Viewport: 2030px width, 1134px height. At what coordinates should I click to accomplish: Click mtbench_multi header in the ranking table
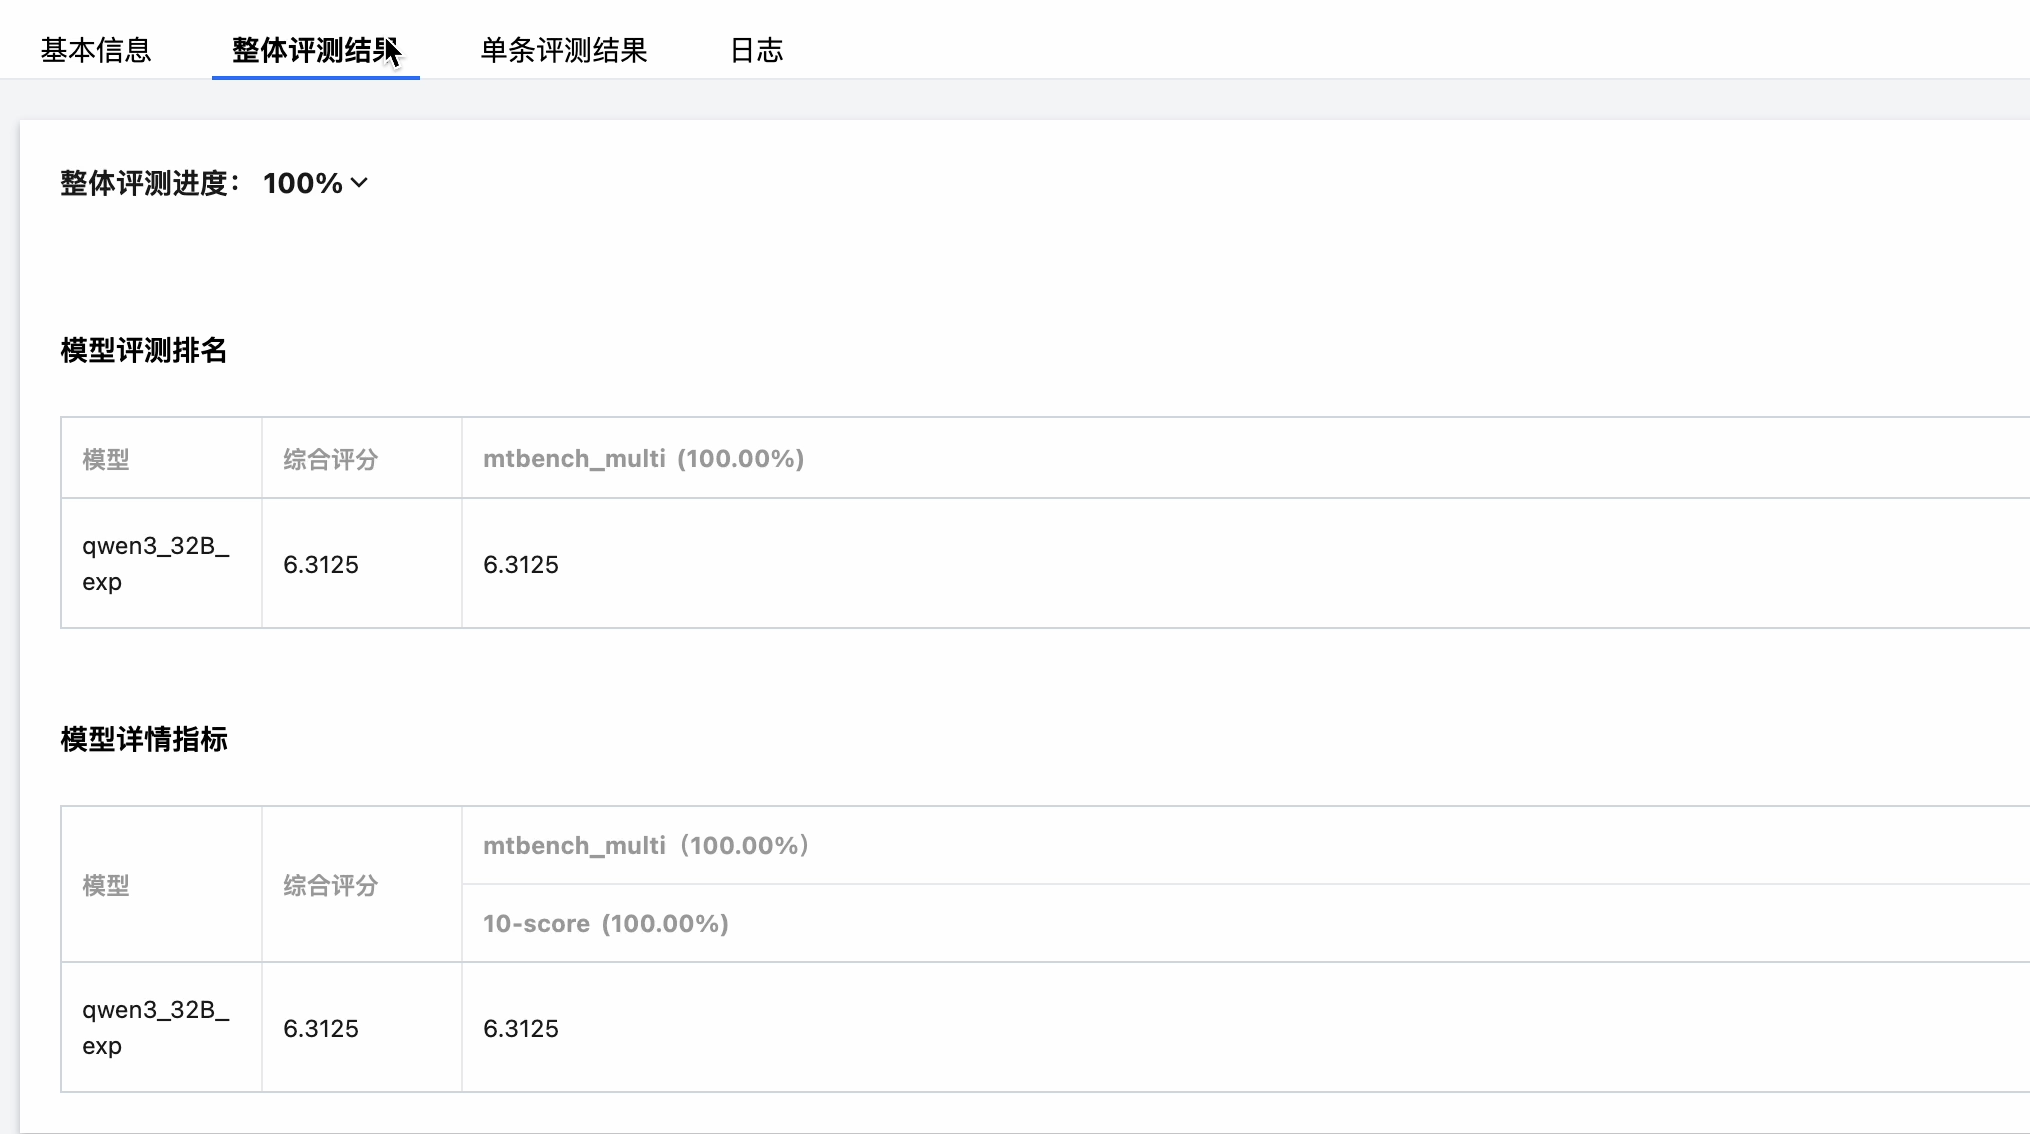pyautogui.click(x=643, y=459)
